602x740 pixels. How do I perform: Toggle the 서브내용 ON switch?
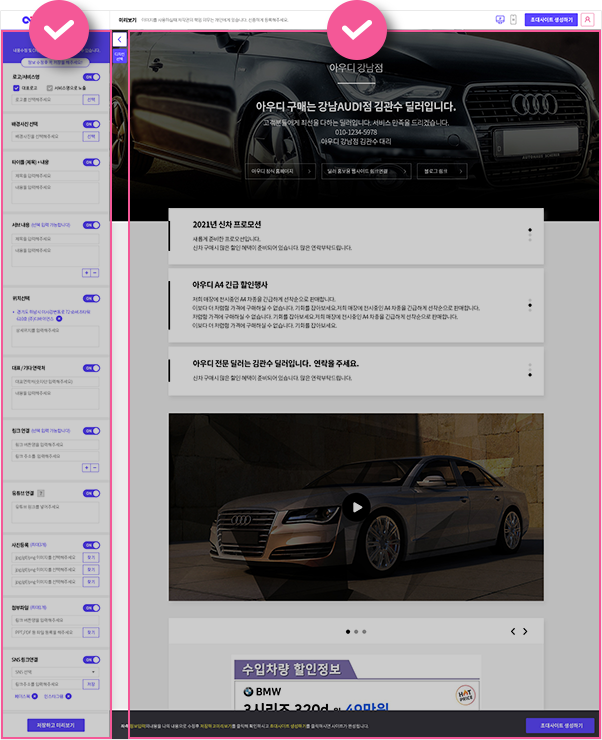(92, 225)
